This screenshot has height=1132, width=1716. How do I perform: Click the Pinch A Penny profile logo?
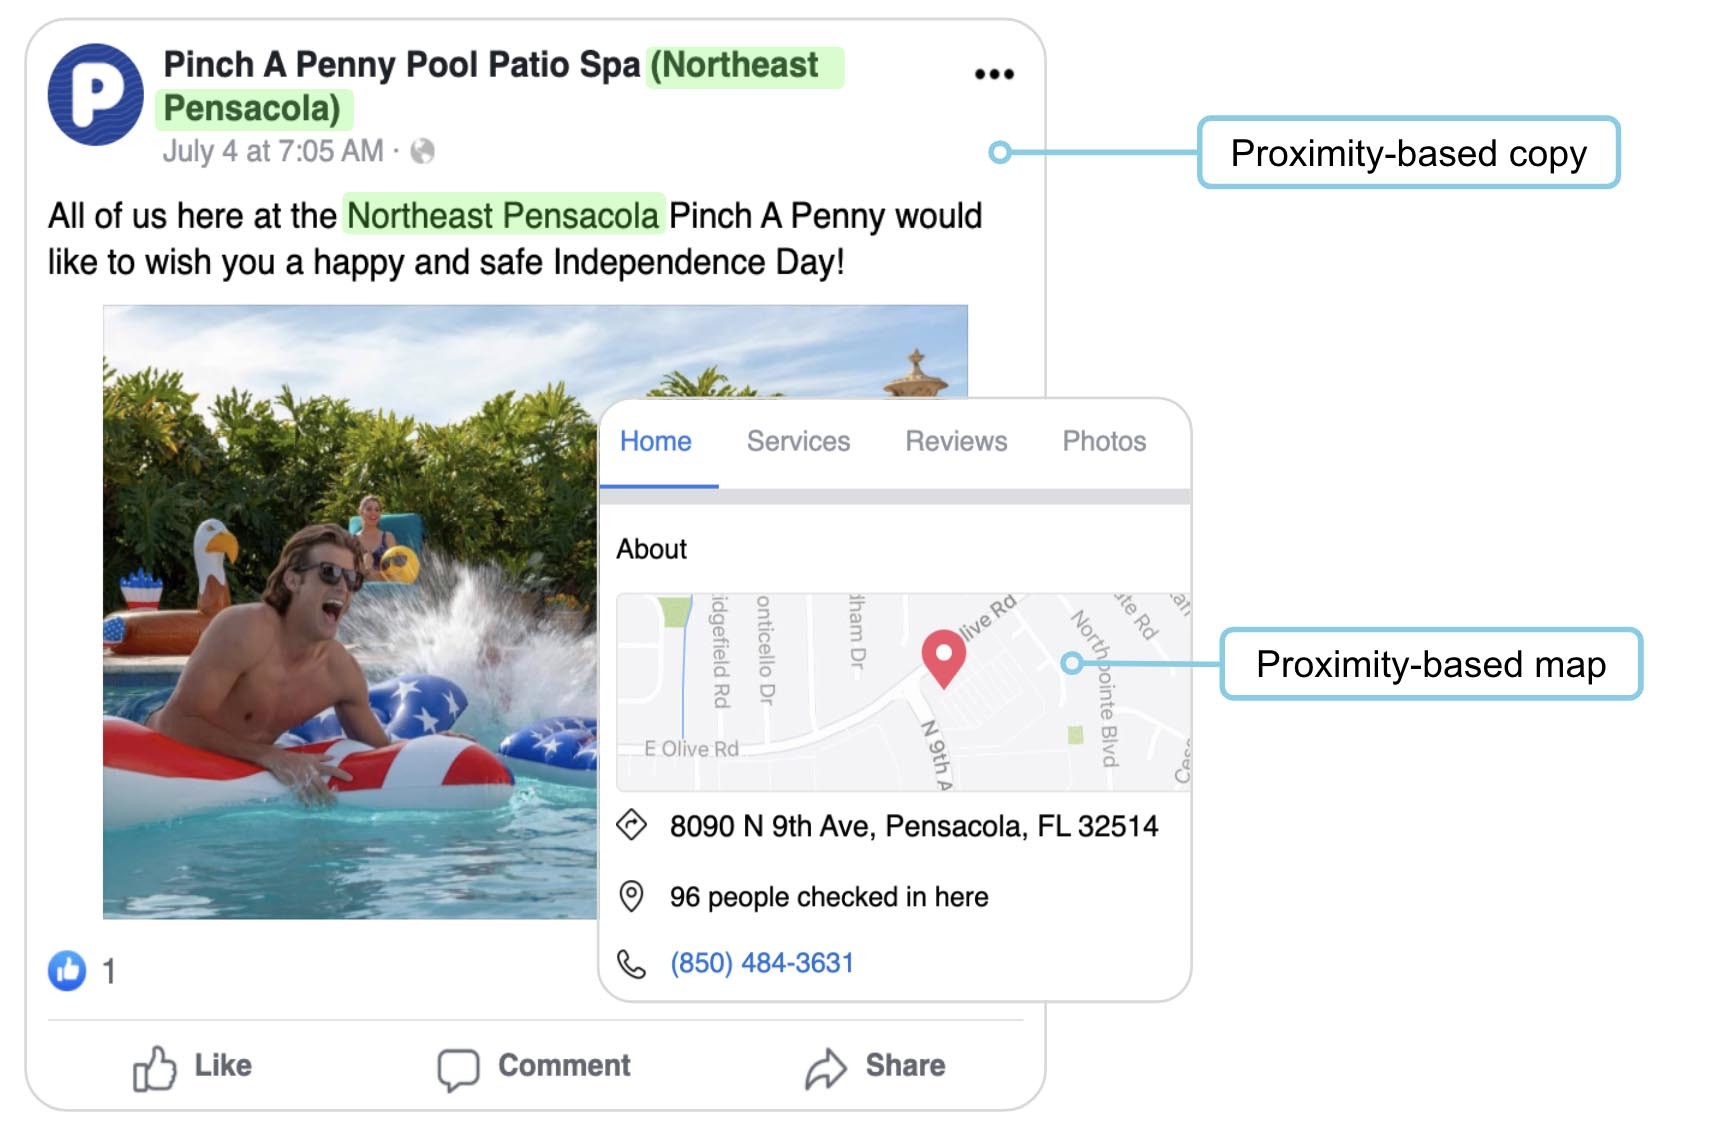click(96, 94)
